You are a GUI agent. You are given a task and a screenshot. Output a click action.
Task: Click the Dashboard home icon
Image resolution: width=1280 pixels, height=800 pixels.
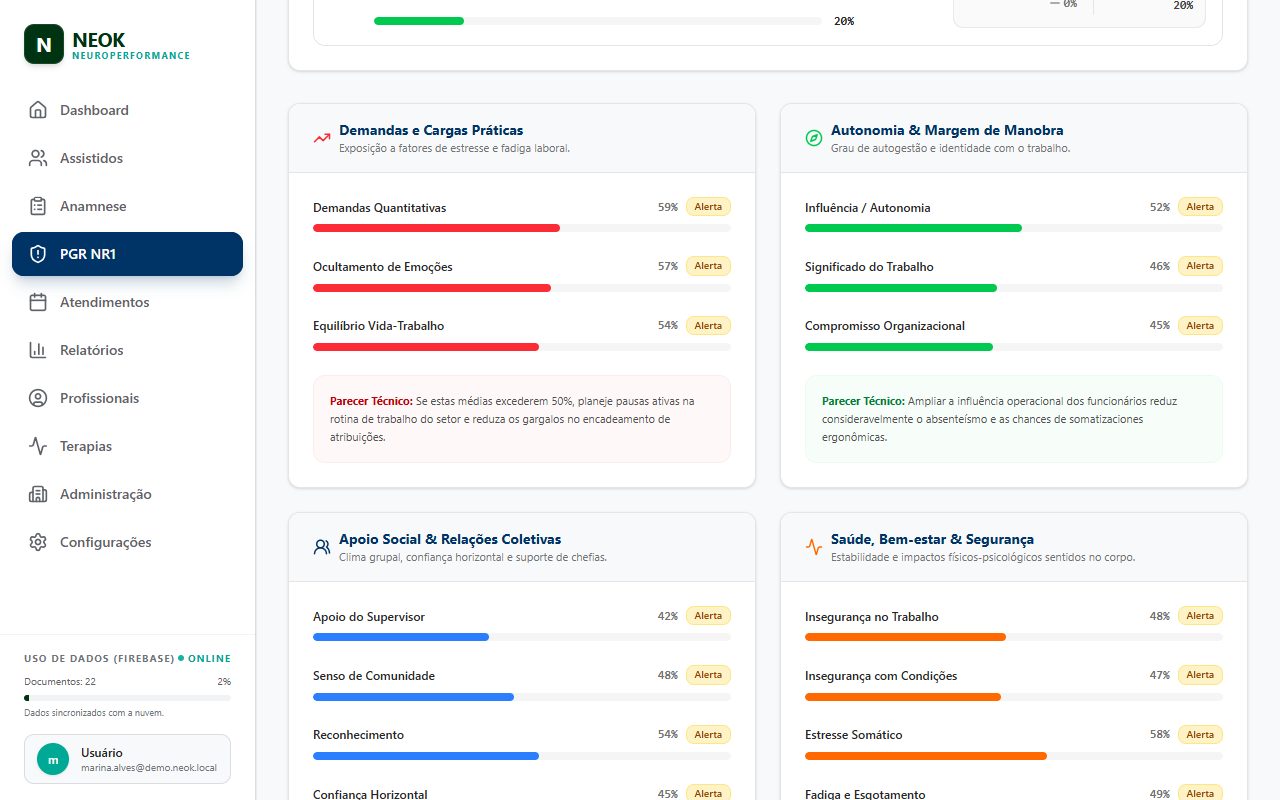pos(38,110)
